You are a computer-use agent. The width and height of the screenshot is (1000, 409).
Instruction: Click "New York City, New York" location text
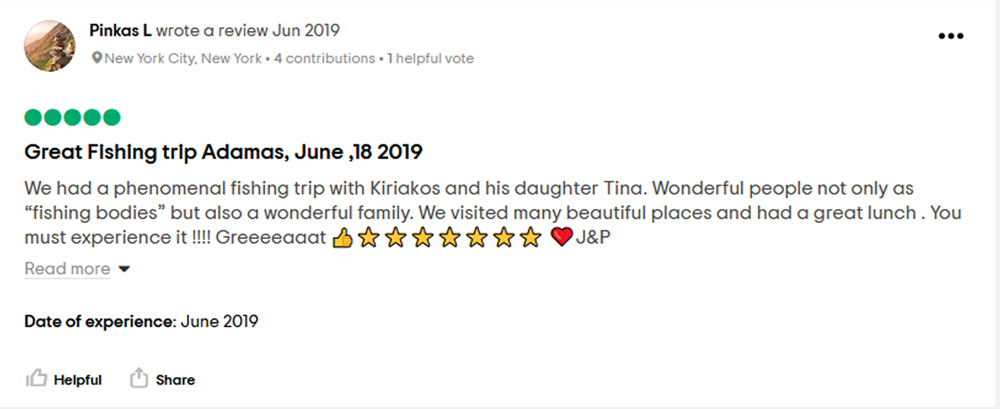click(183, 59)
